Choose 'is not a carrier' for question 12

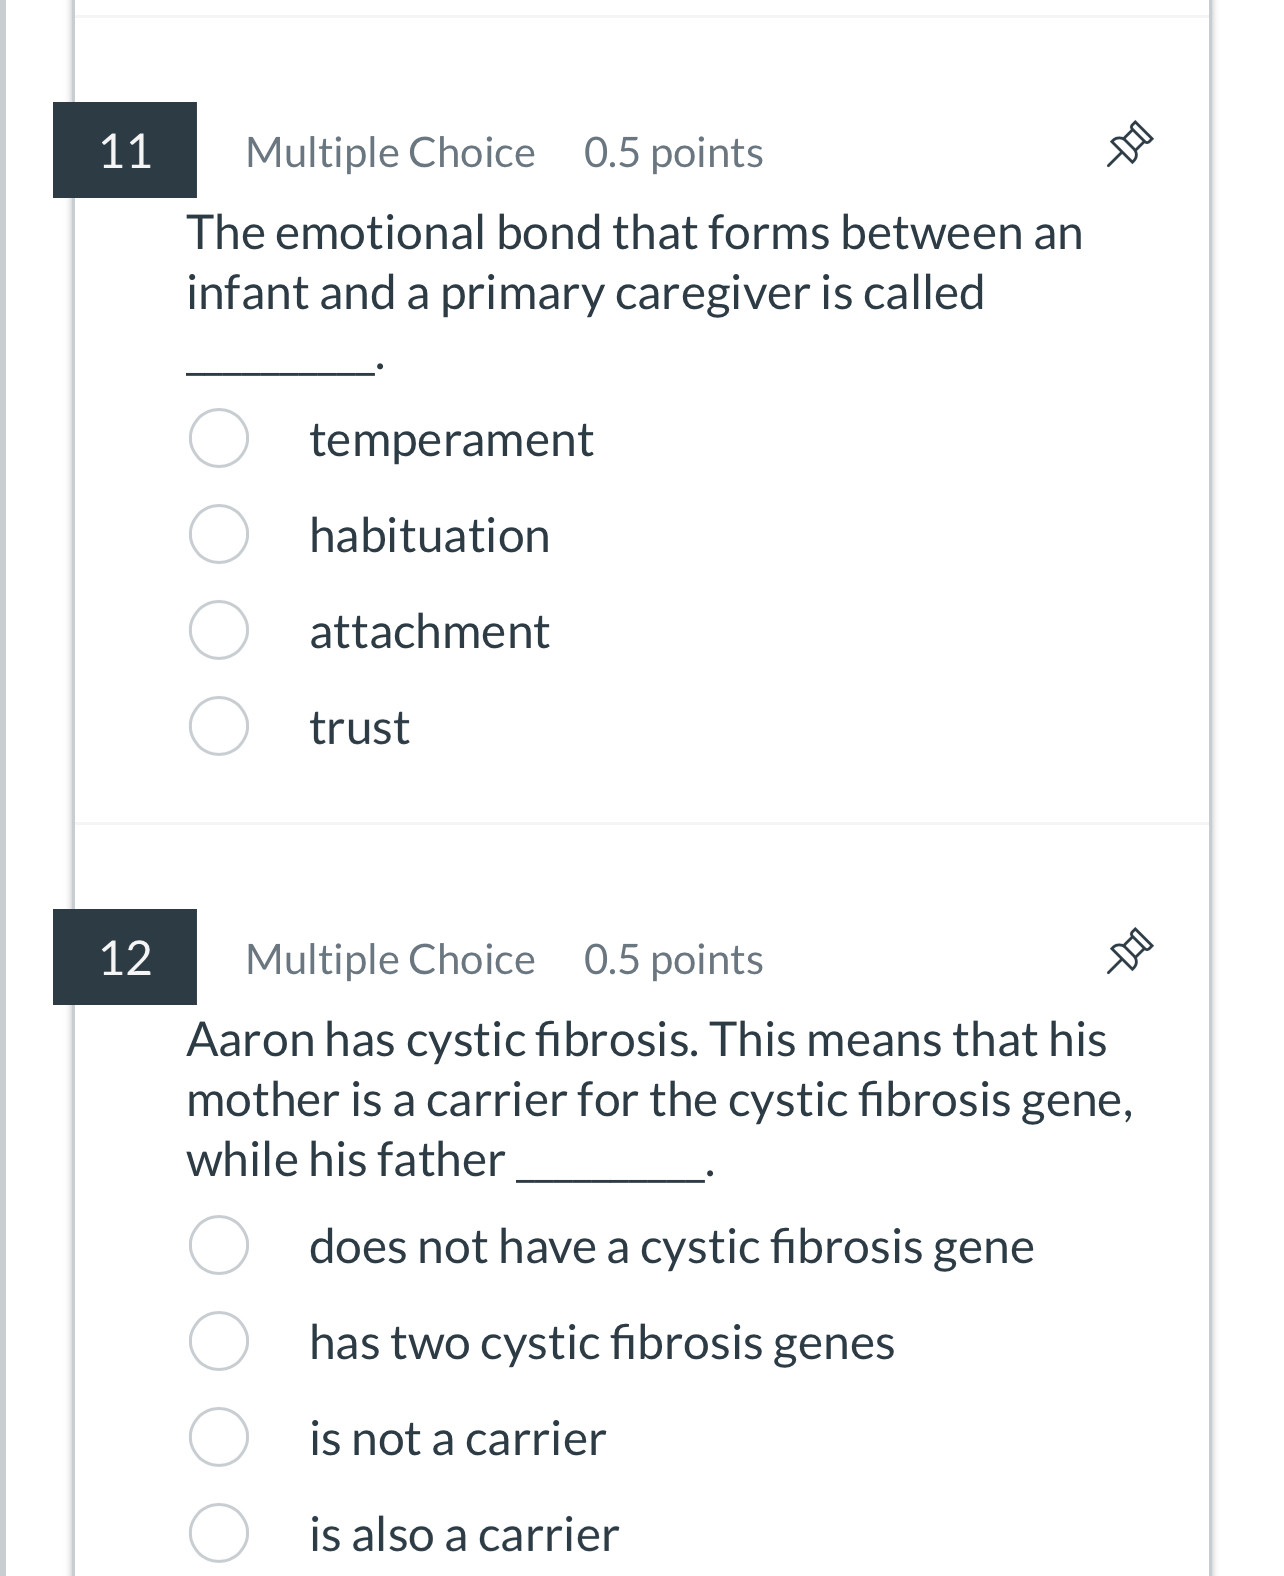218,1439
